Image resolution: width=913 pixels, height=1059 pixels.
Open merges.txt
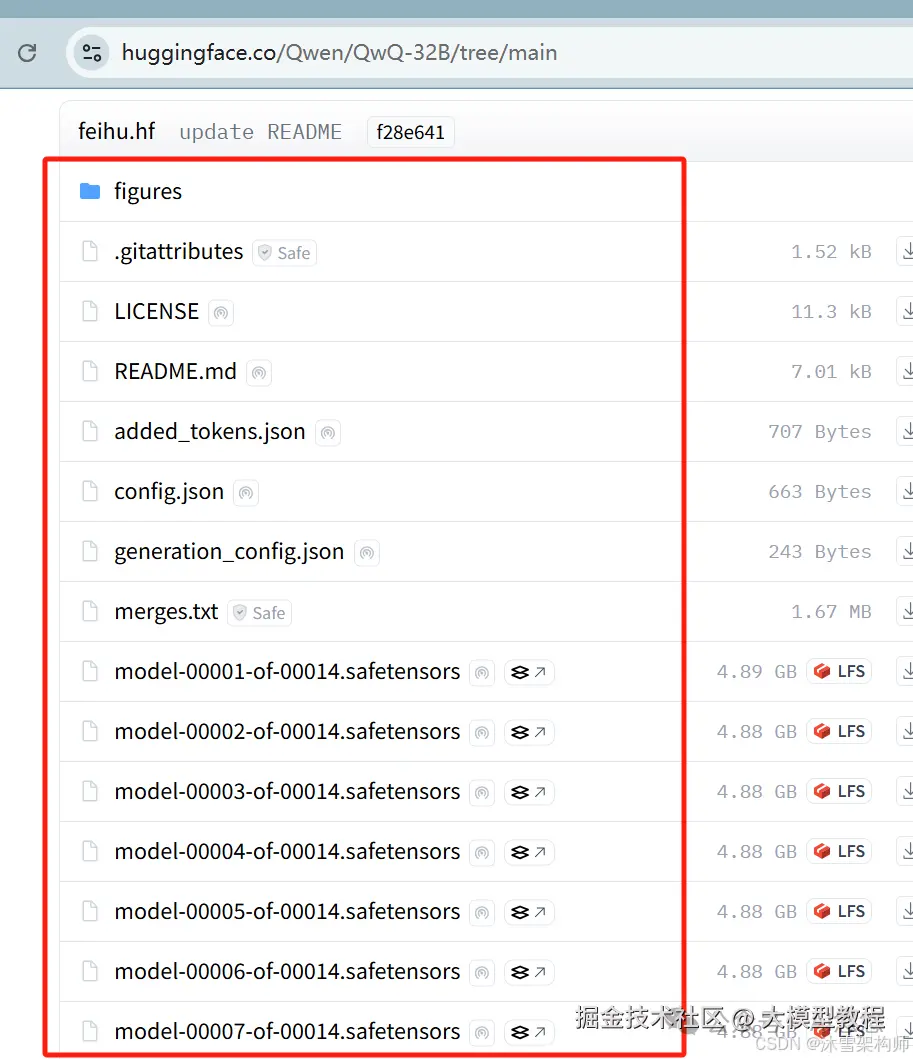(x=166, y=612)
